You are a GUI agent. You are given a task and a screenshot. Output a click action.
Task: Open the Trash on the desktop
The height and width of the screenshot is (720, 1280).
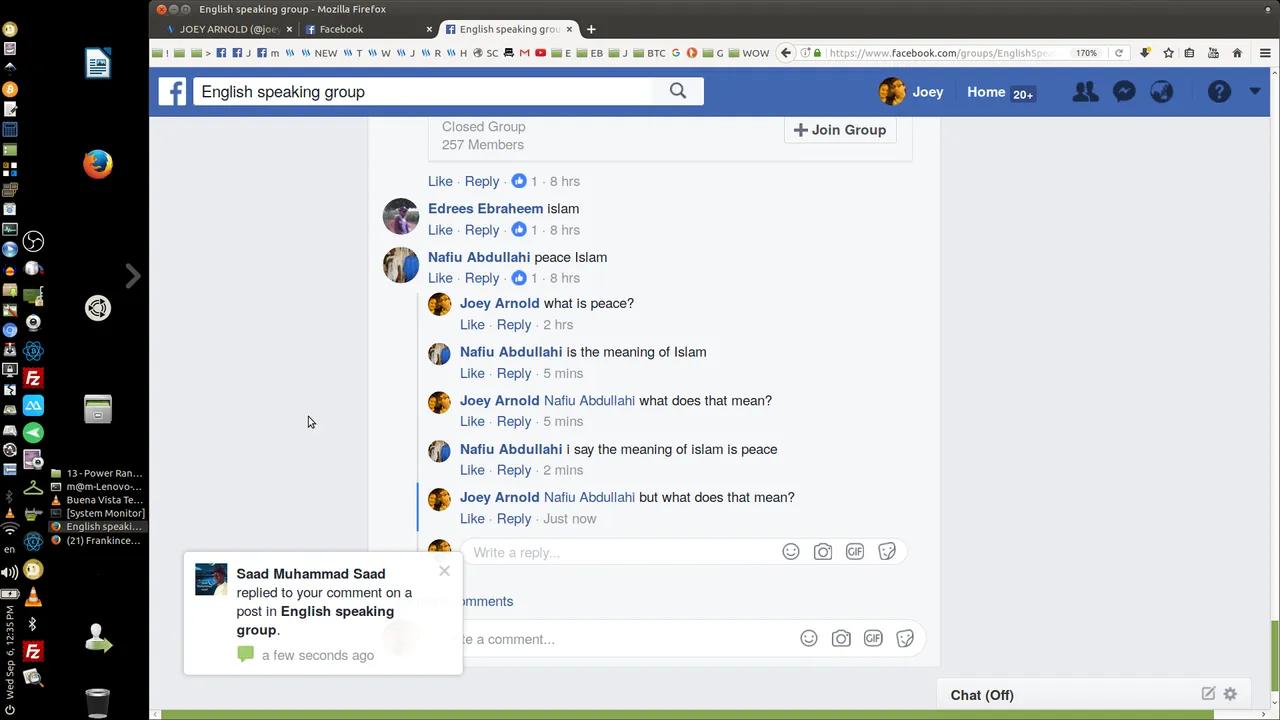point(97,702)
